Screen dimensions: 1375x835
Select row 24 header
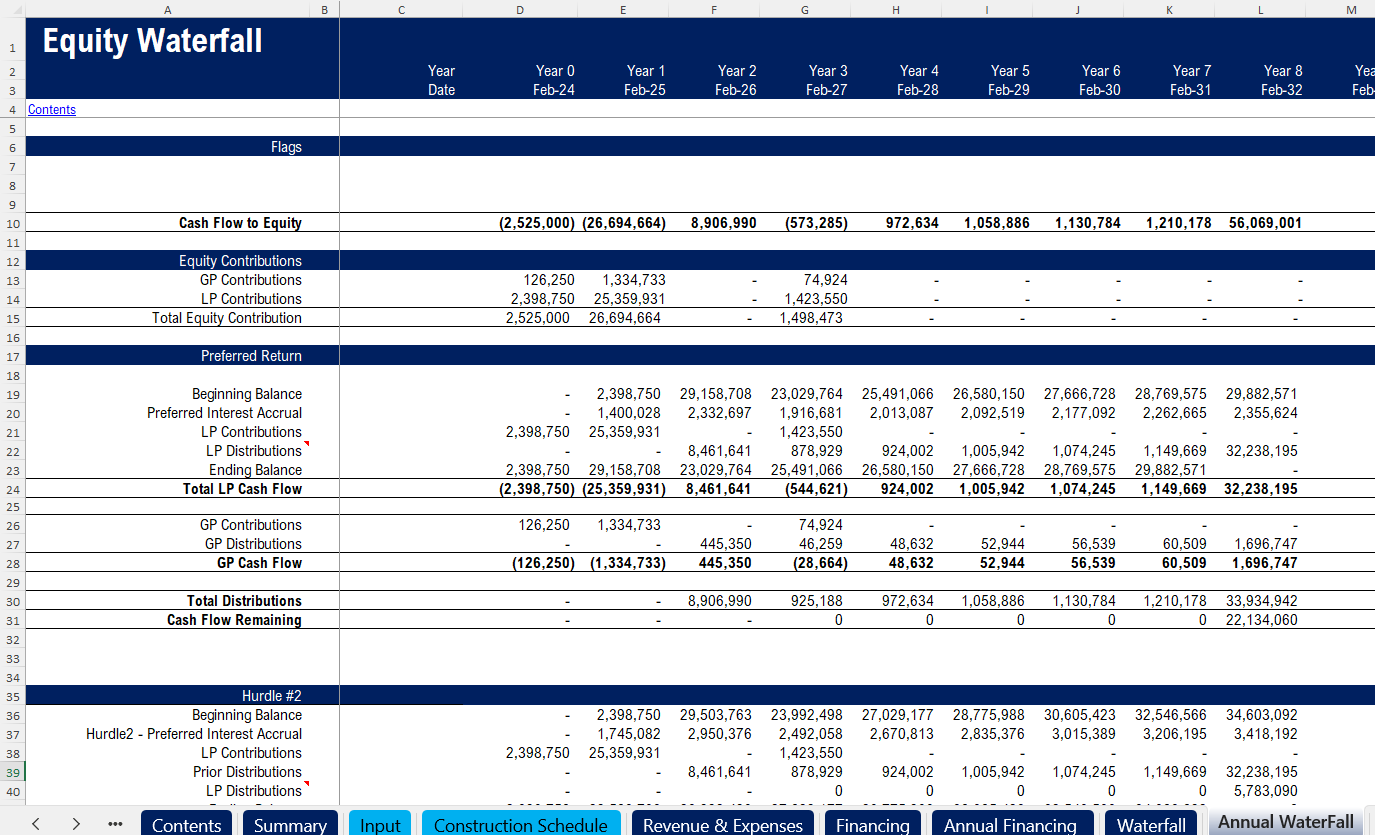pos(12,489)
